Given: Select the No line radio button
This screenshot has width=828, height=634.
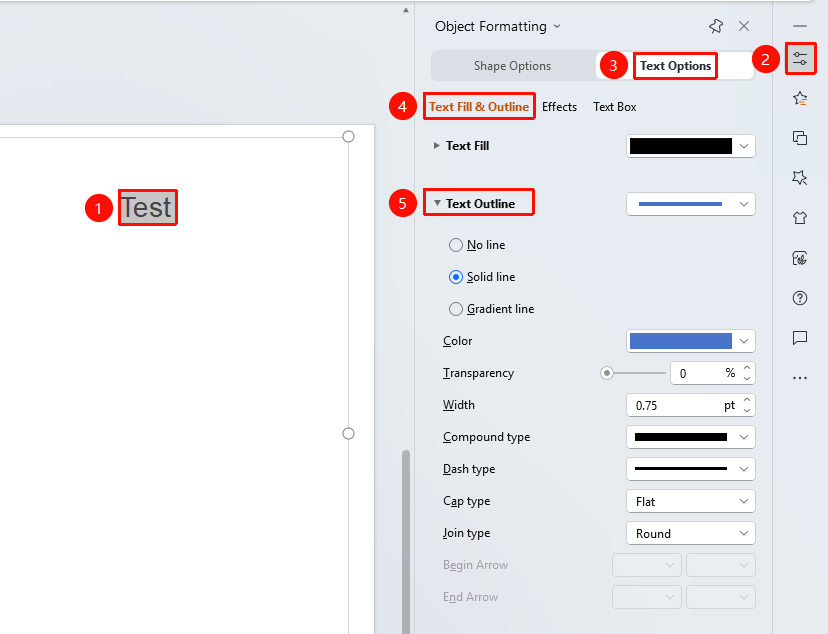Looking at the screenshot, I should pyautogui.click(x=456, y=245).
